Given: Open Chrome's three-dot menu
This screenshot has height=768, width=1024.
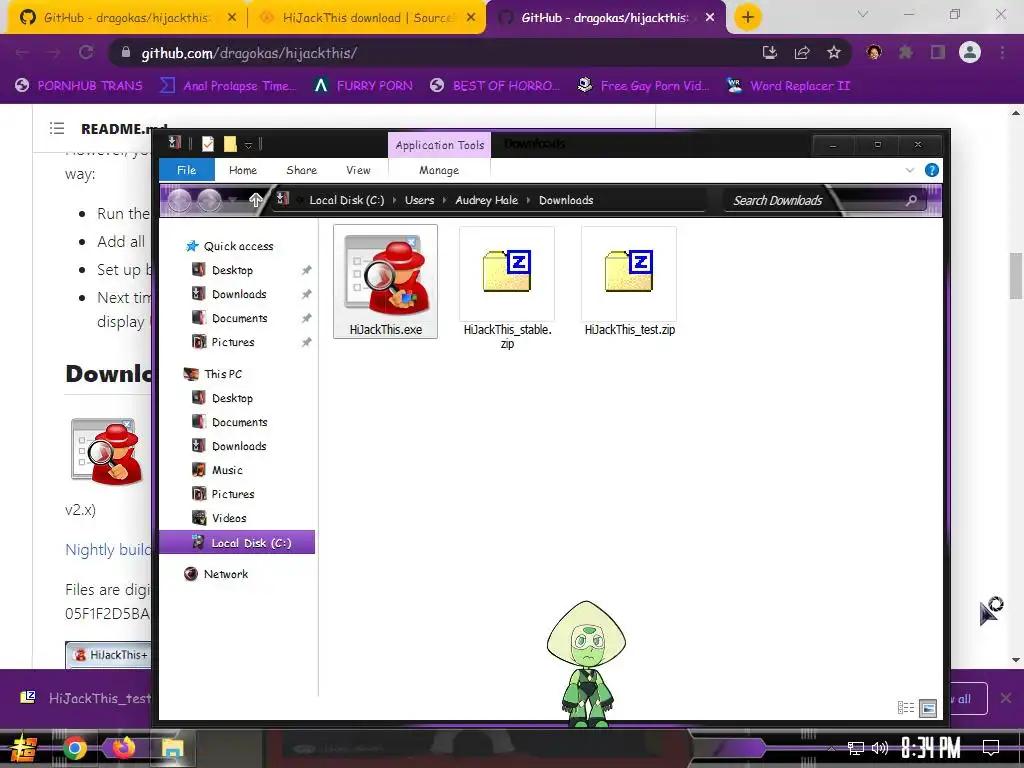Looking at the screenshot, I should coord(1002,53).
